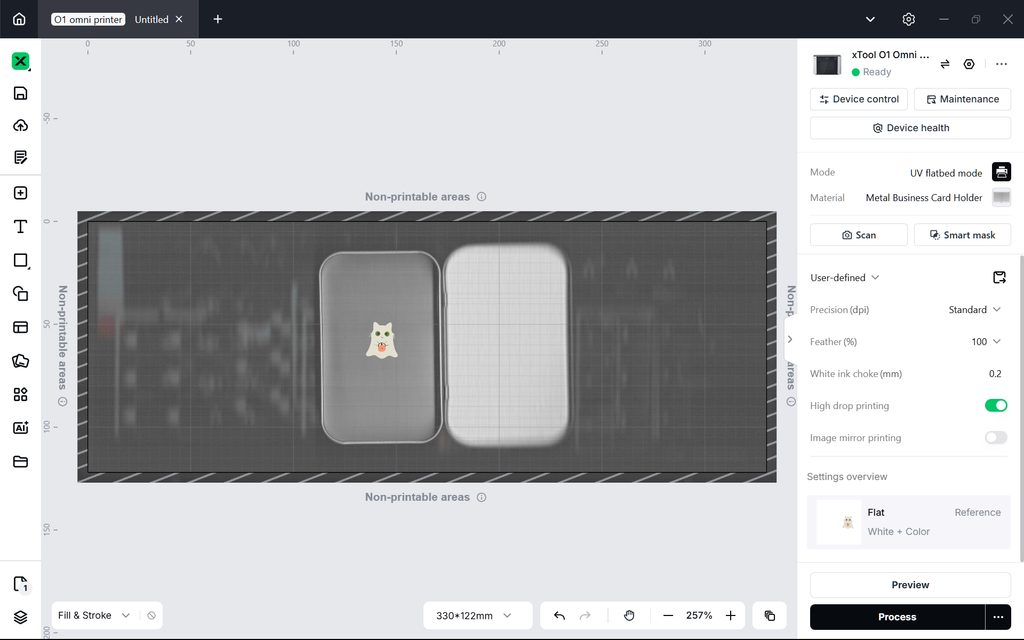Click the save project icon in sidebar

20,93
